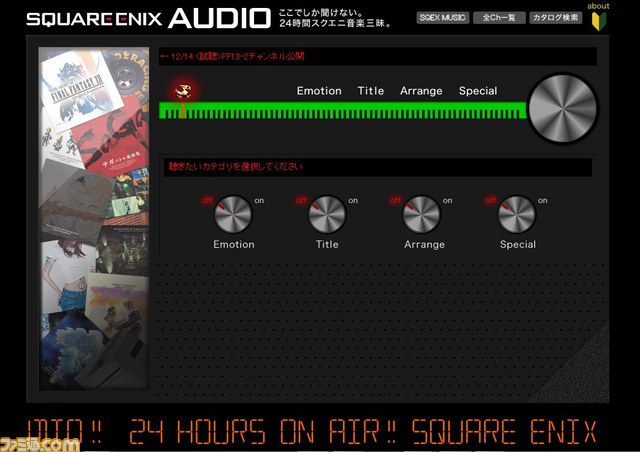This screenshot has width=640, height=452.
Task: Open the カタログ検索 catalog search
Action: point(556,18)
